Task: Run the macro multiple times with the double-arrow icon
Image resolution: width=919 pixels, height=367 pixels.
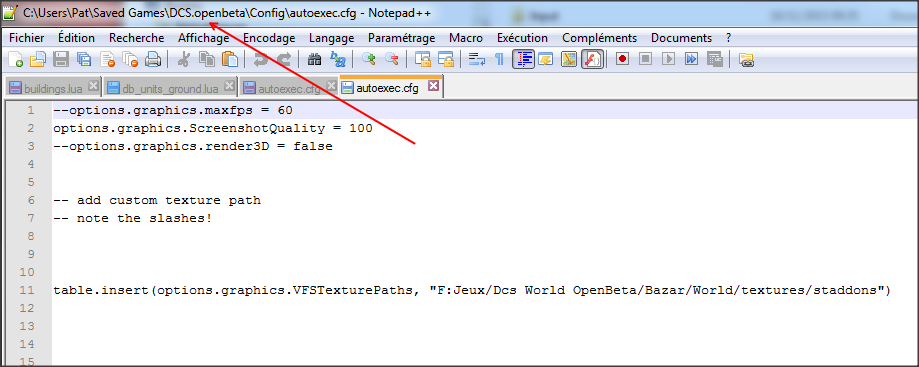Action: [692, 59]
